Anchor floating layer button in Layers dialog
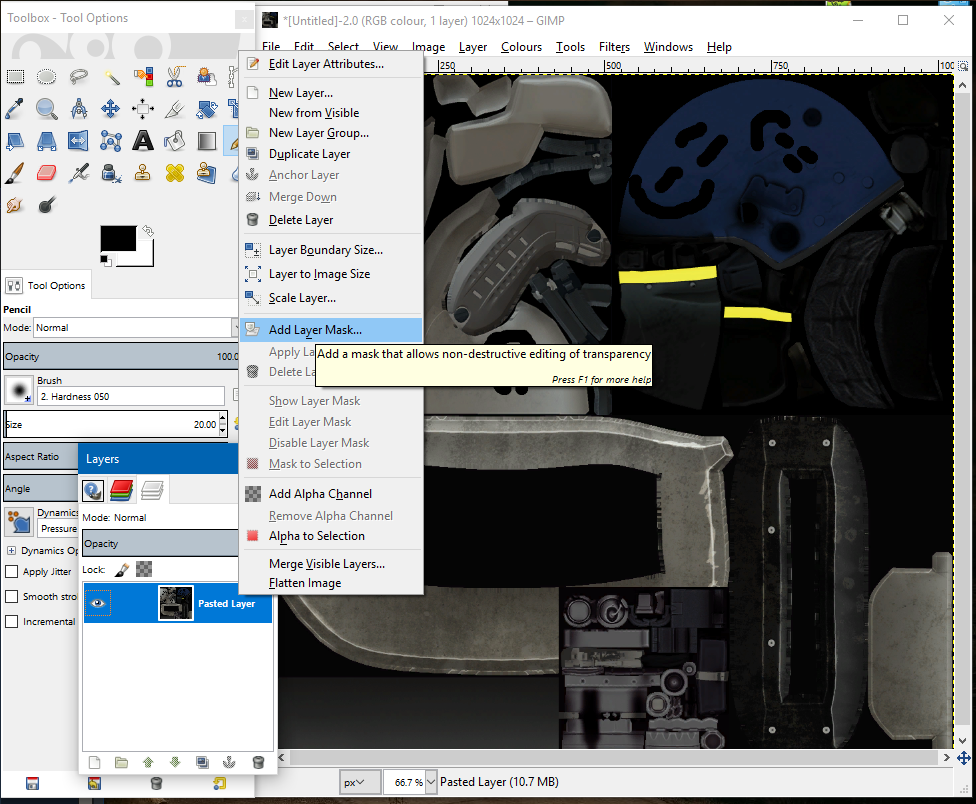This screenshot has width=976, height=804. (x=229, y=762)
